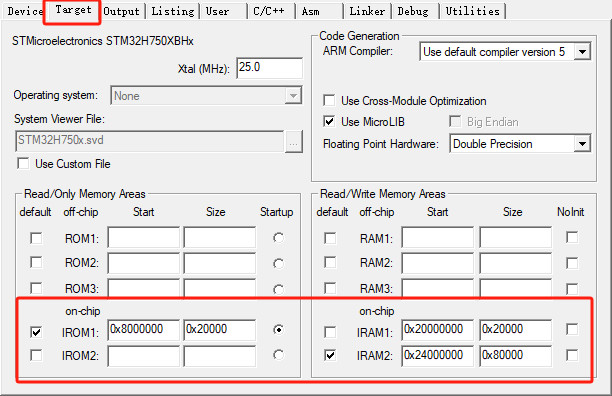Toggle the IRAM2 default checkbox
Image resolution: width=612 pixels, height=396 pixels.
point(330,355)
